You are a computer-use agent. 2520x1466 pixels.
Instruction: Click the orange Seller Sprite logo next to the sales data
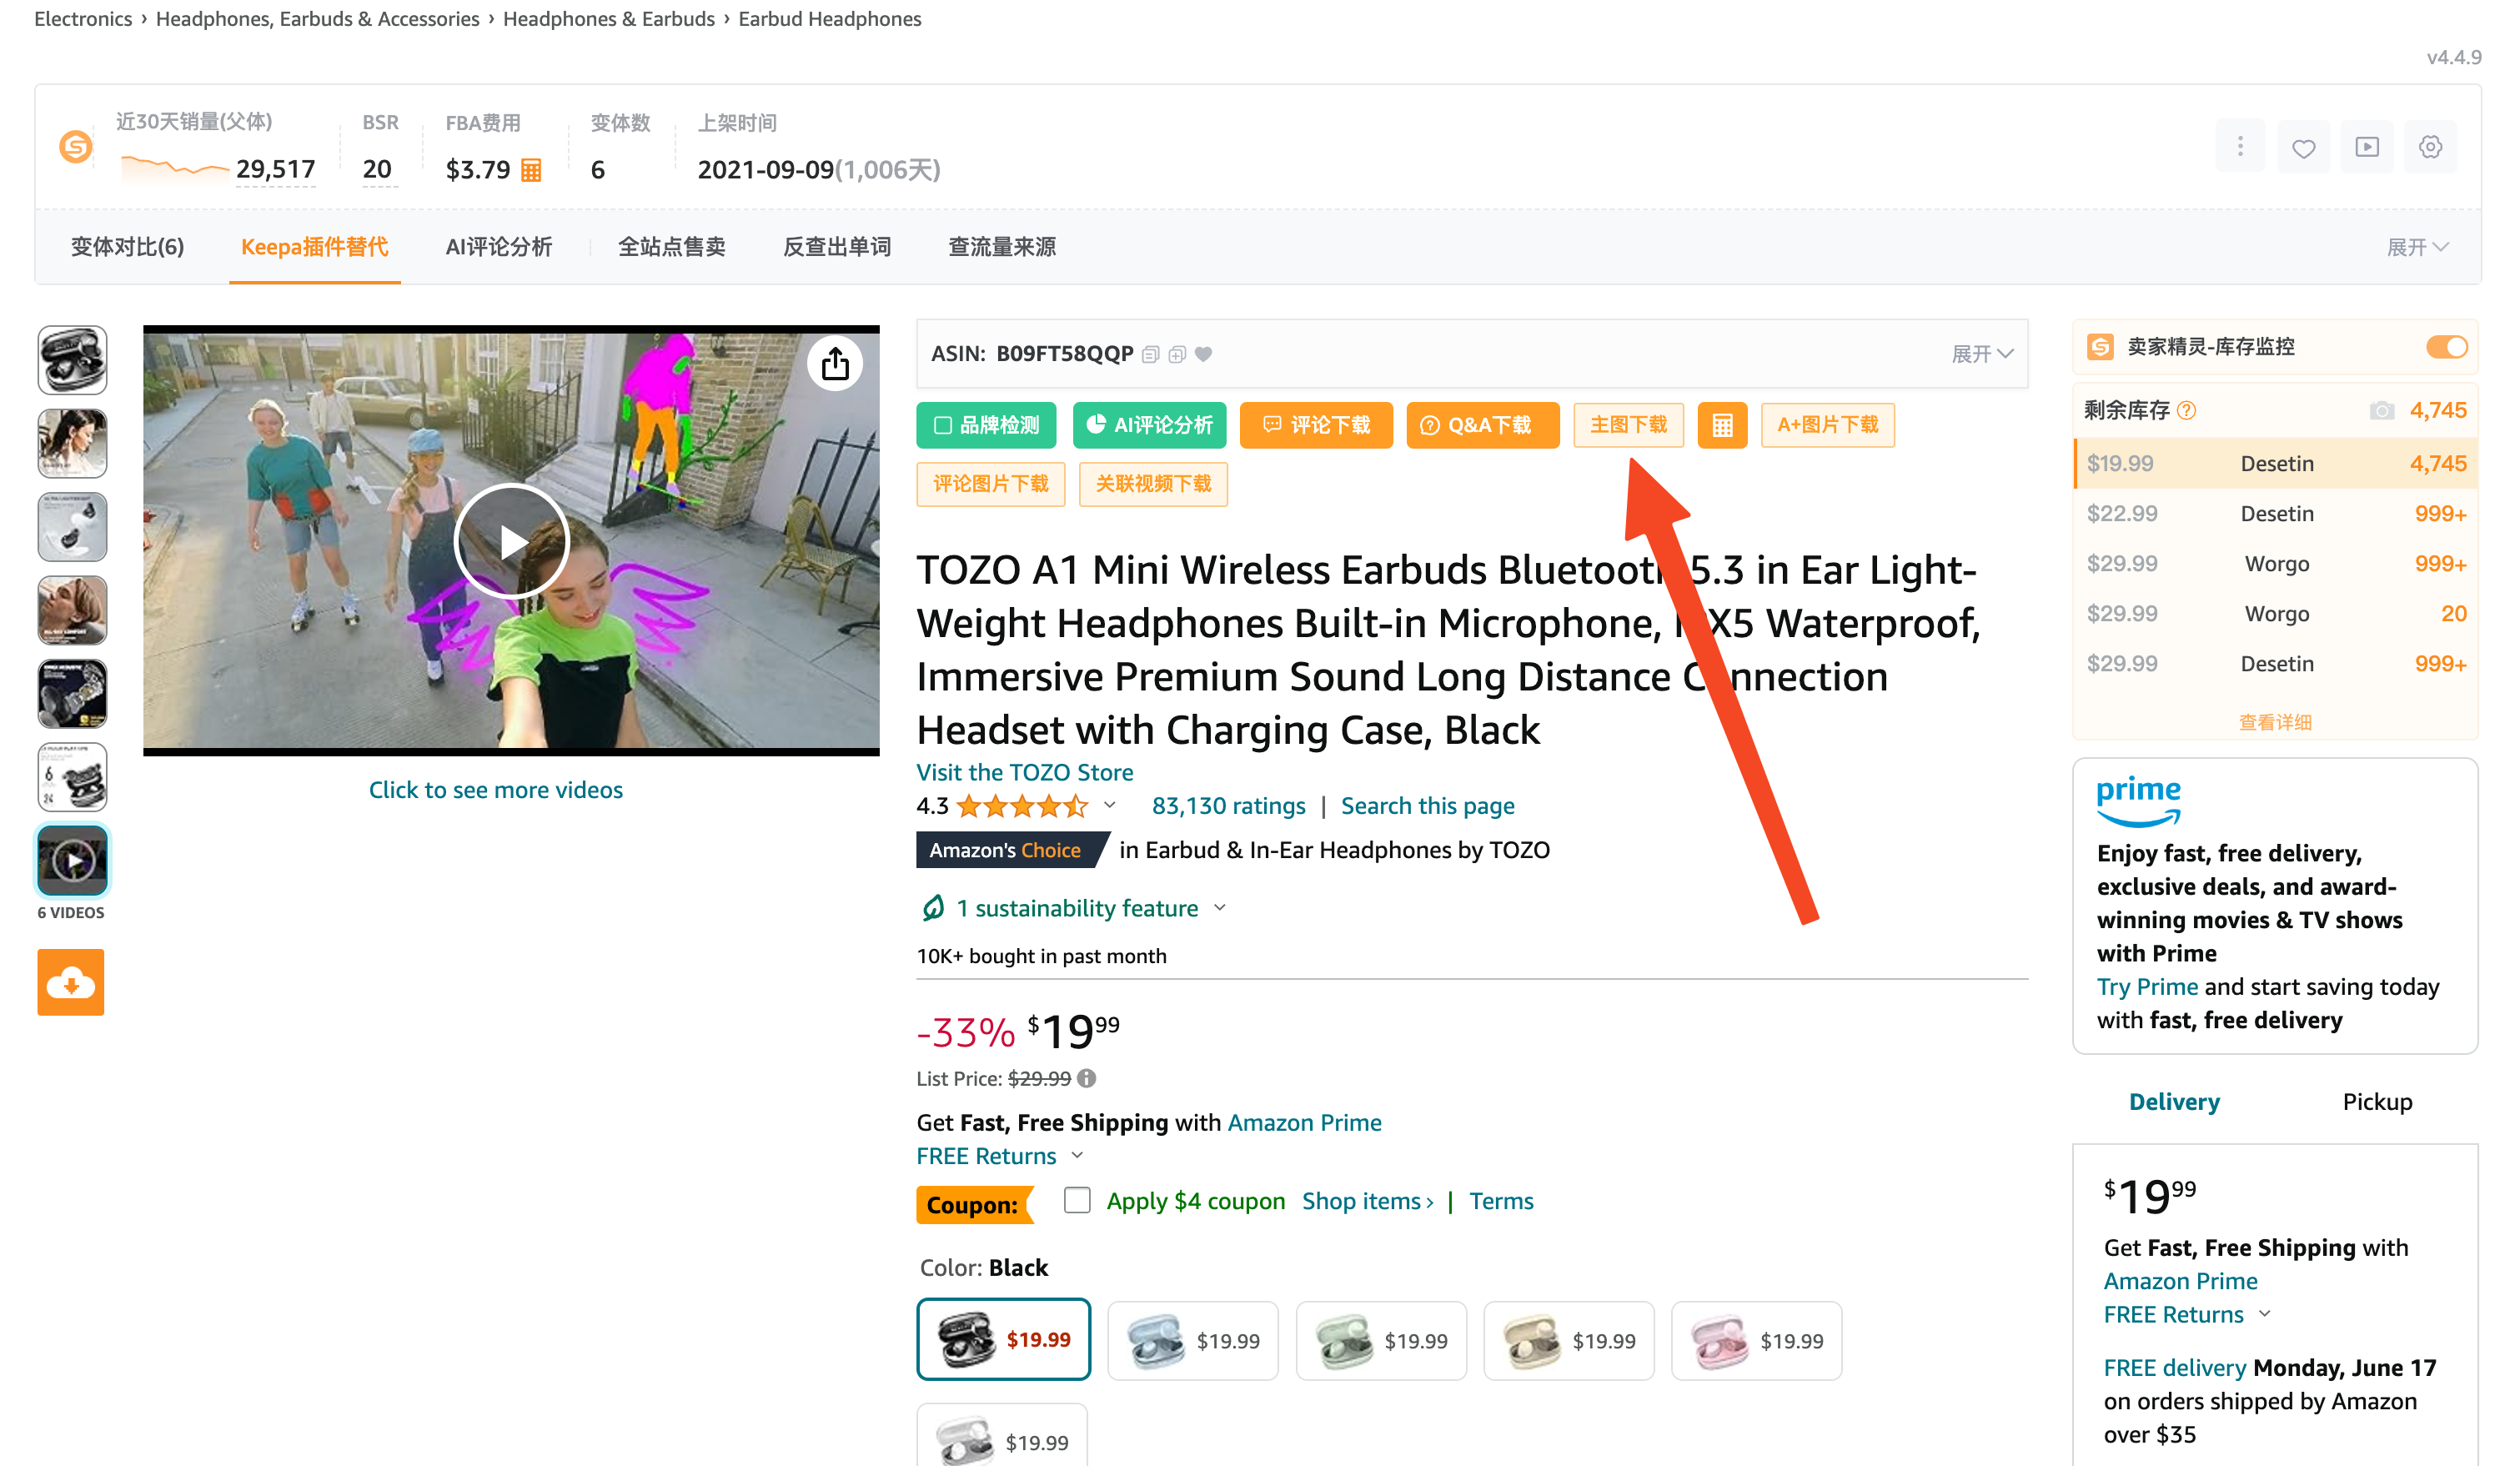pyautogui.click(x=76, y=147)
